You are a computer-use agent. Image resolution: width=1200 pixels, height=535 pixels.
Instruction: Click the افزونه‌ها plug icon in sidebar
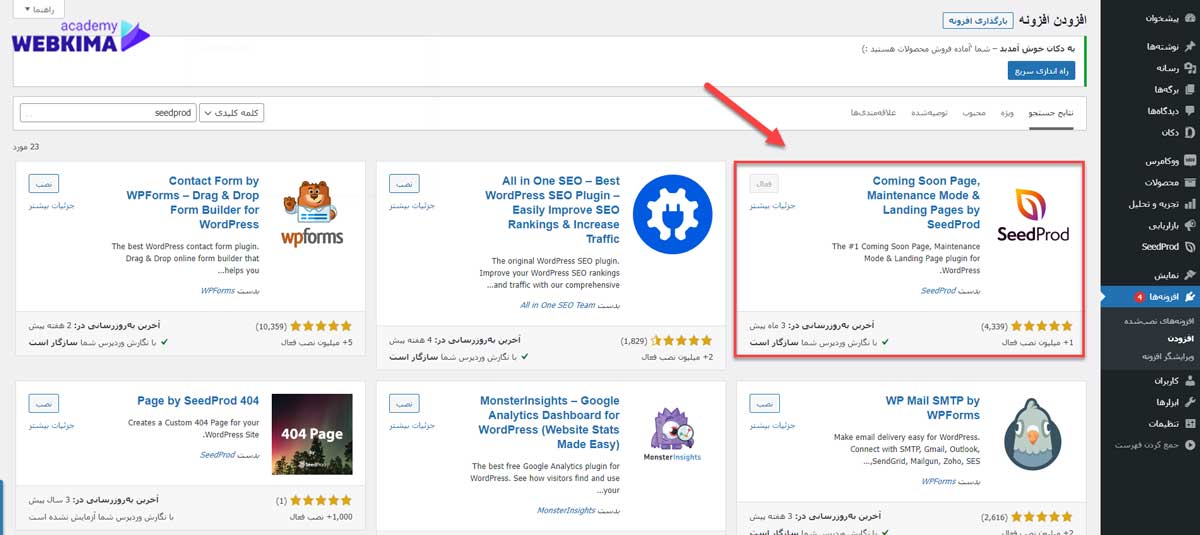pyautogui.click(x=1189, y=297)
